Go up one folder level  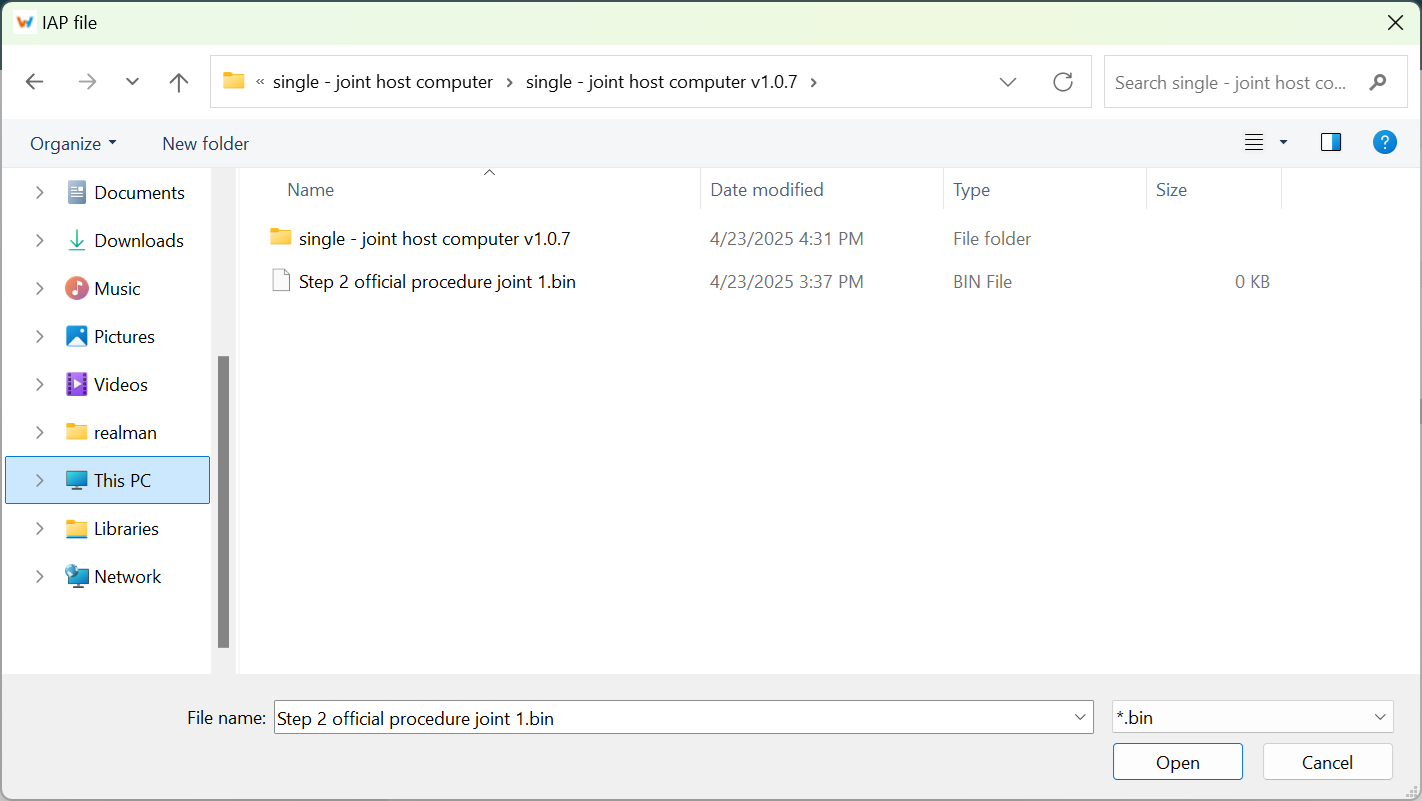(179, 82)
